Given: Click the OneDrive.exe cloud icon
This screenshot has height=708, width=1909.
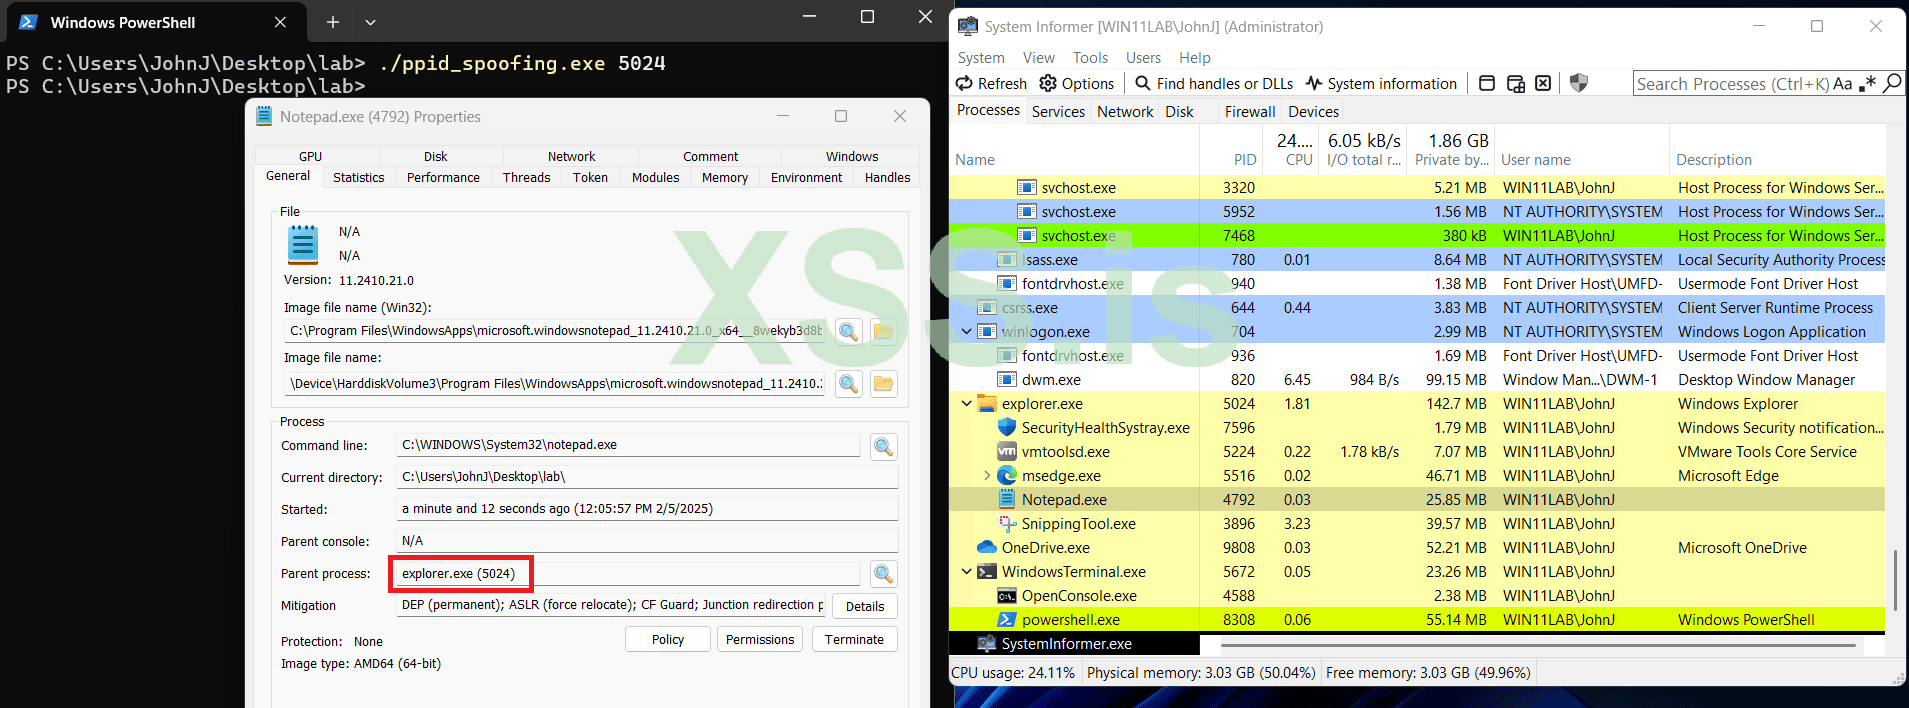Looking at the screenshot, I should pyautogui.click(x=987, y=547).
